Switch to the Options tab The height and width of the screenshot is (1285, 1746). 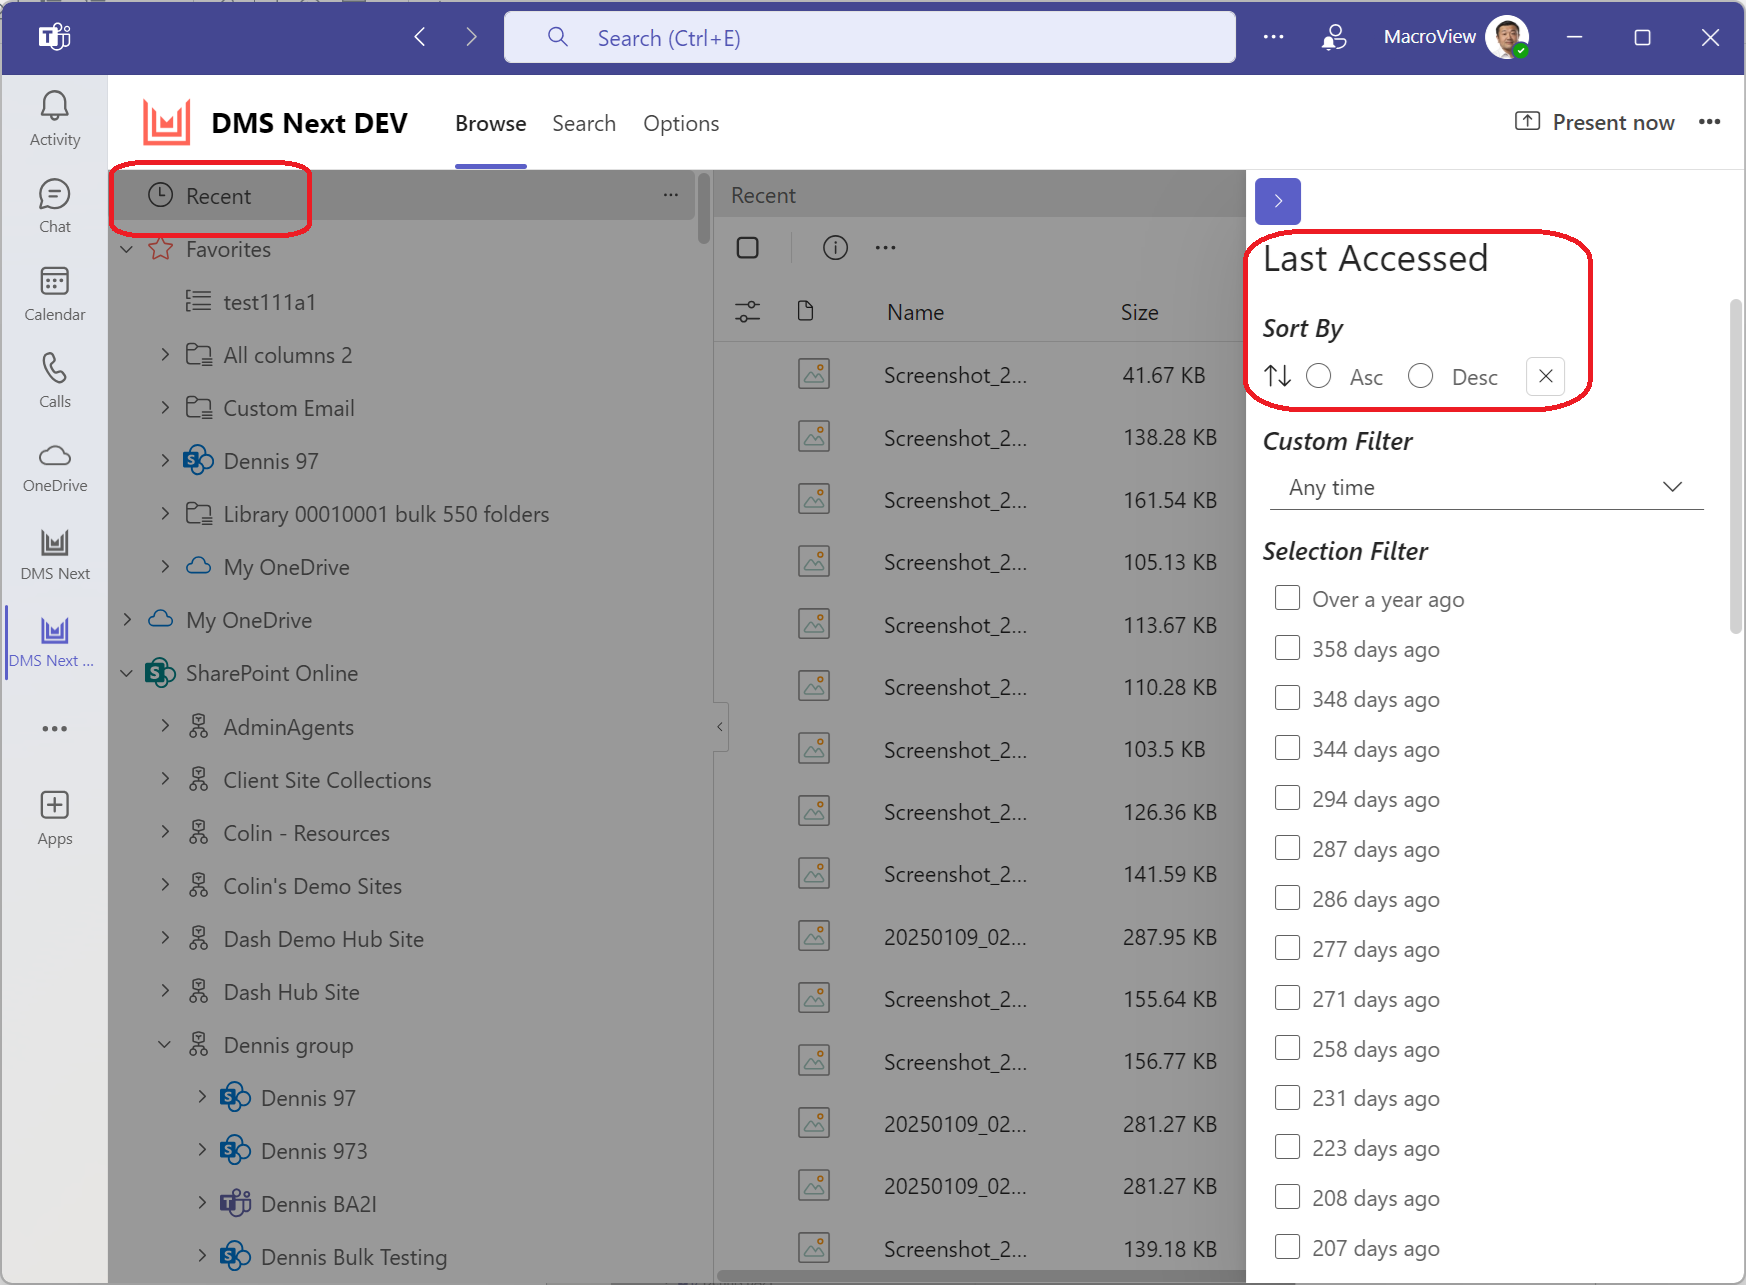click(x=681, y=123)
